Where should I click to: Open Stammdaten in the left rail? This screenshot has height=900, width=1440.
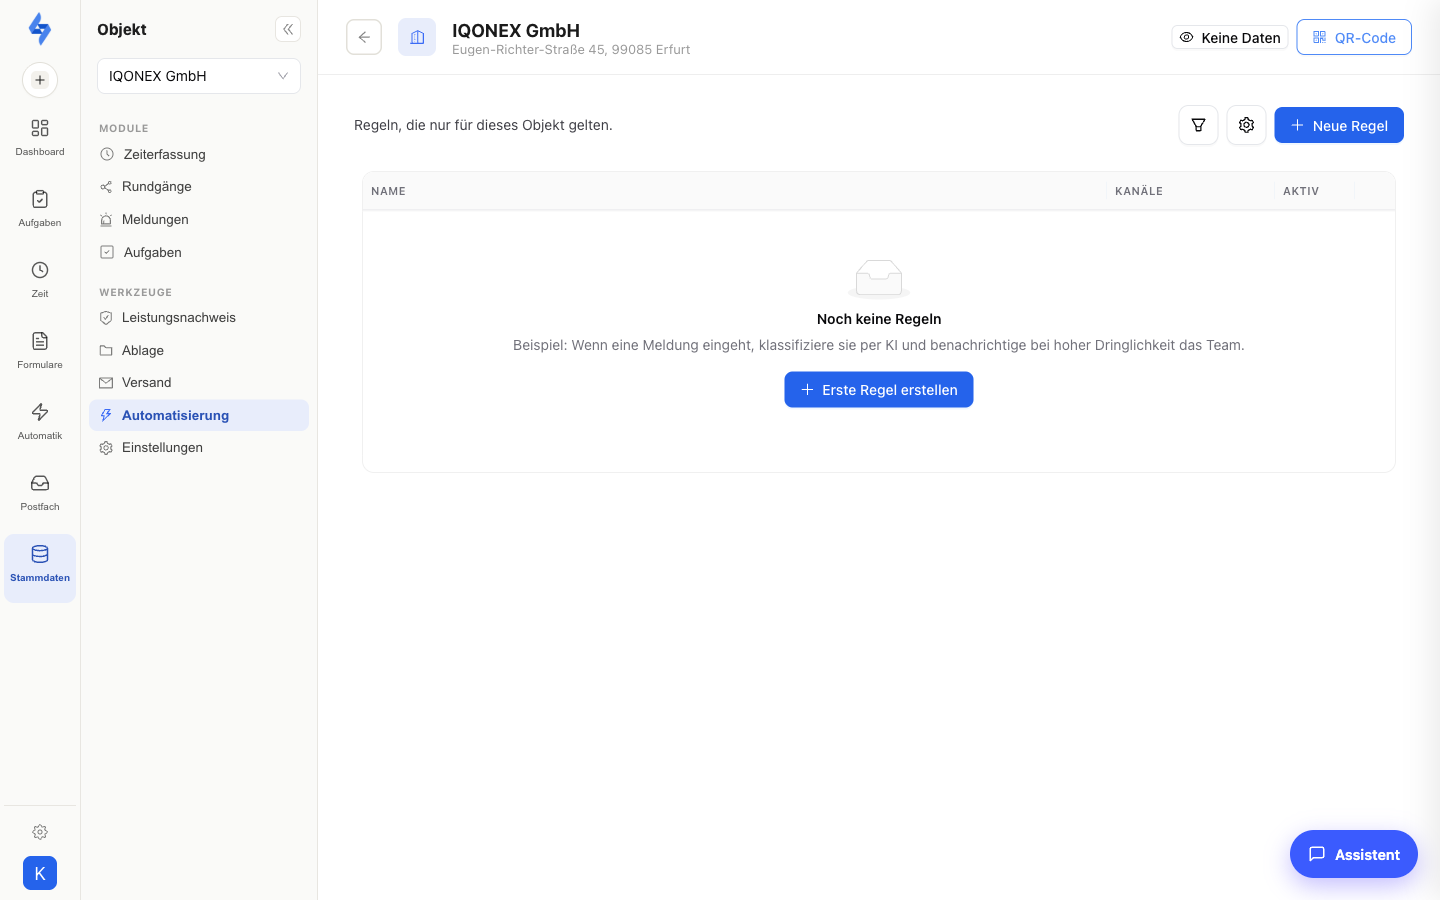(x=40, y=568)
